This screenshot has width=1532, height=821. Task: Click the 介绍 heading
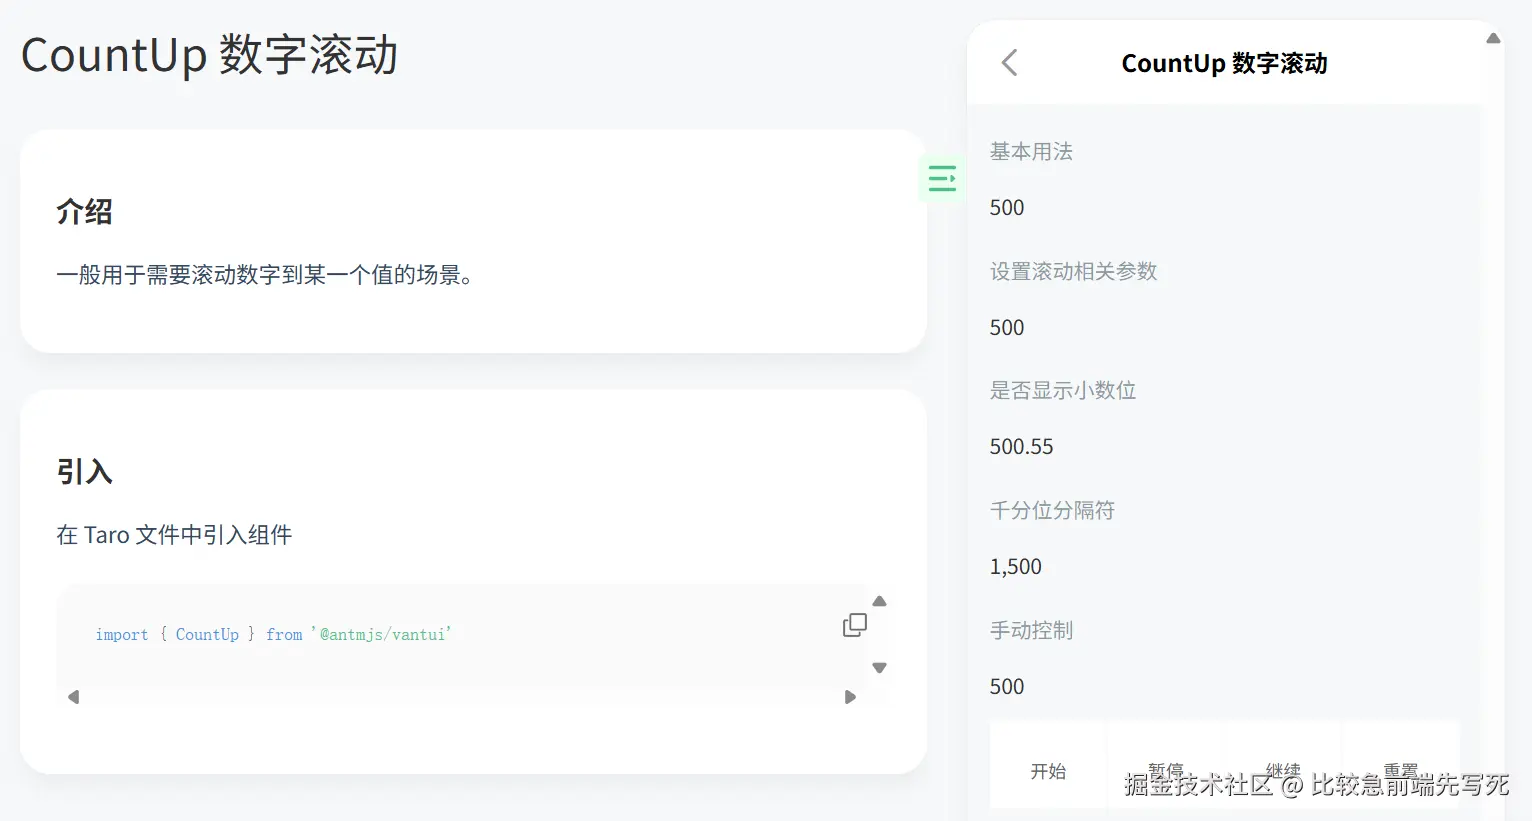pyautogui.click(x=84, y=211)
